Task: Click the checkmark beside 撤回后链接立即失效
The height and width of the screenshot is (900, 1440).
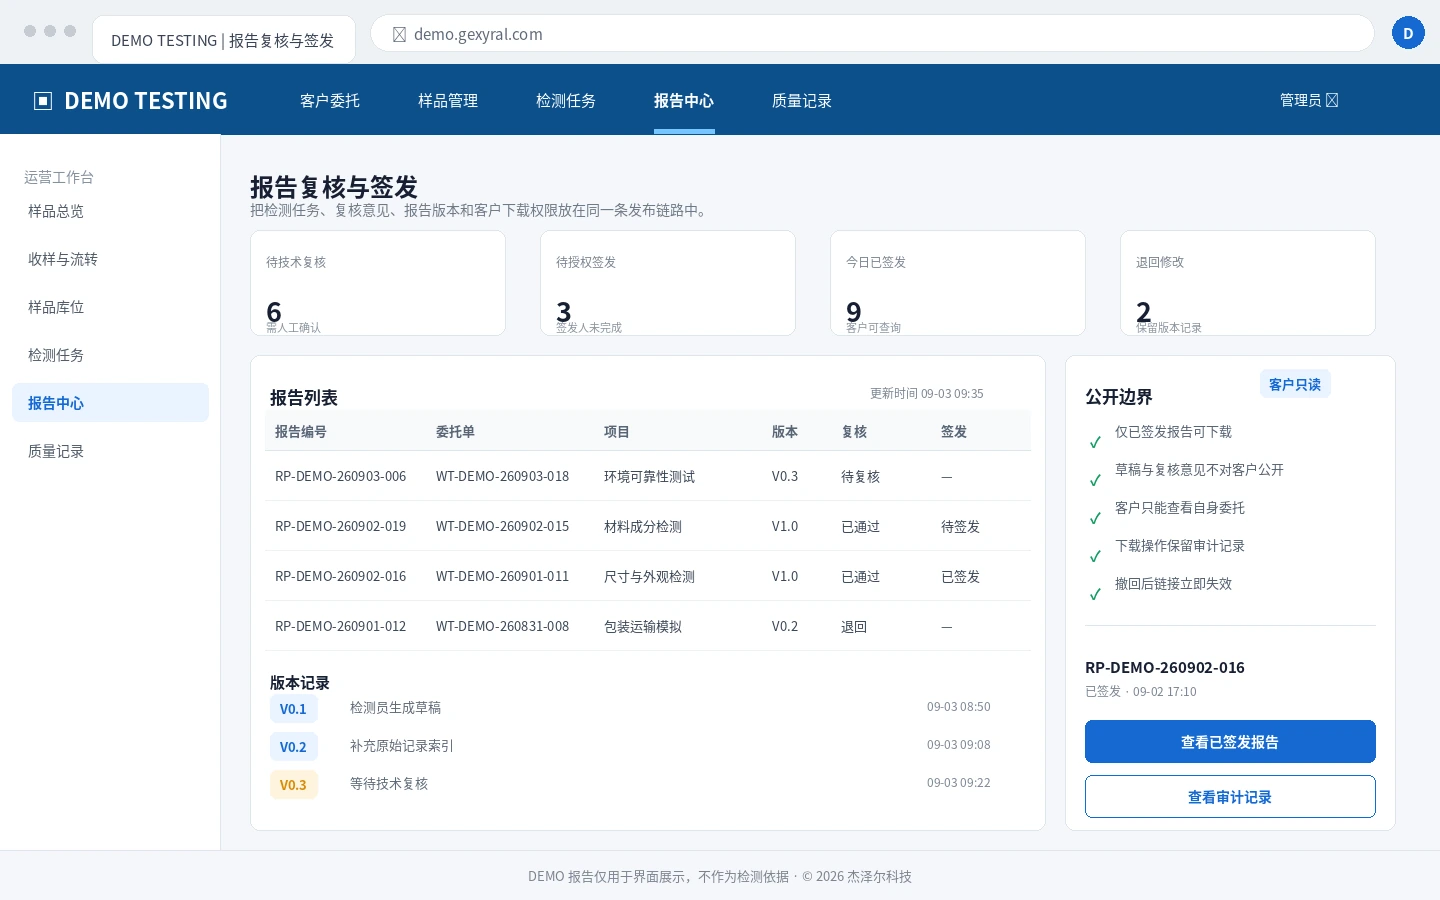Action: click(x=1095, y=593)
